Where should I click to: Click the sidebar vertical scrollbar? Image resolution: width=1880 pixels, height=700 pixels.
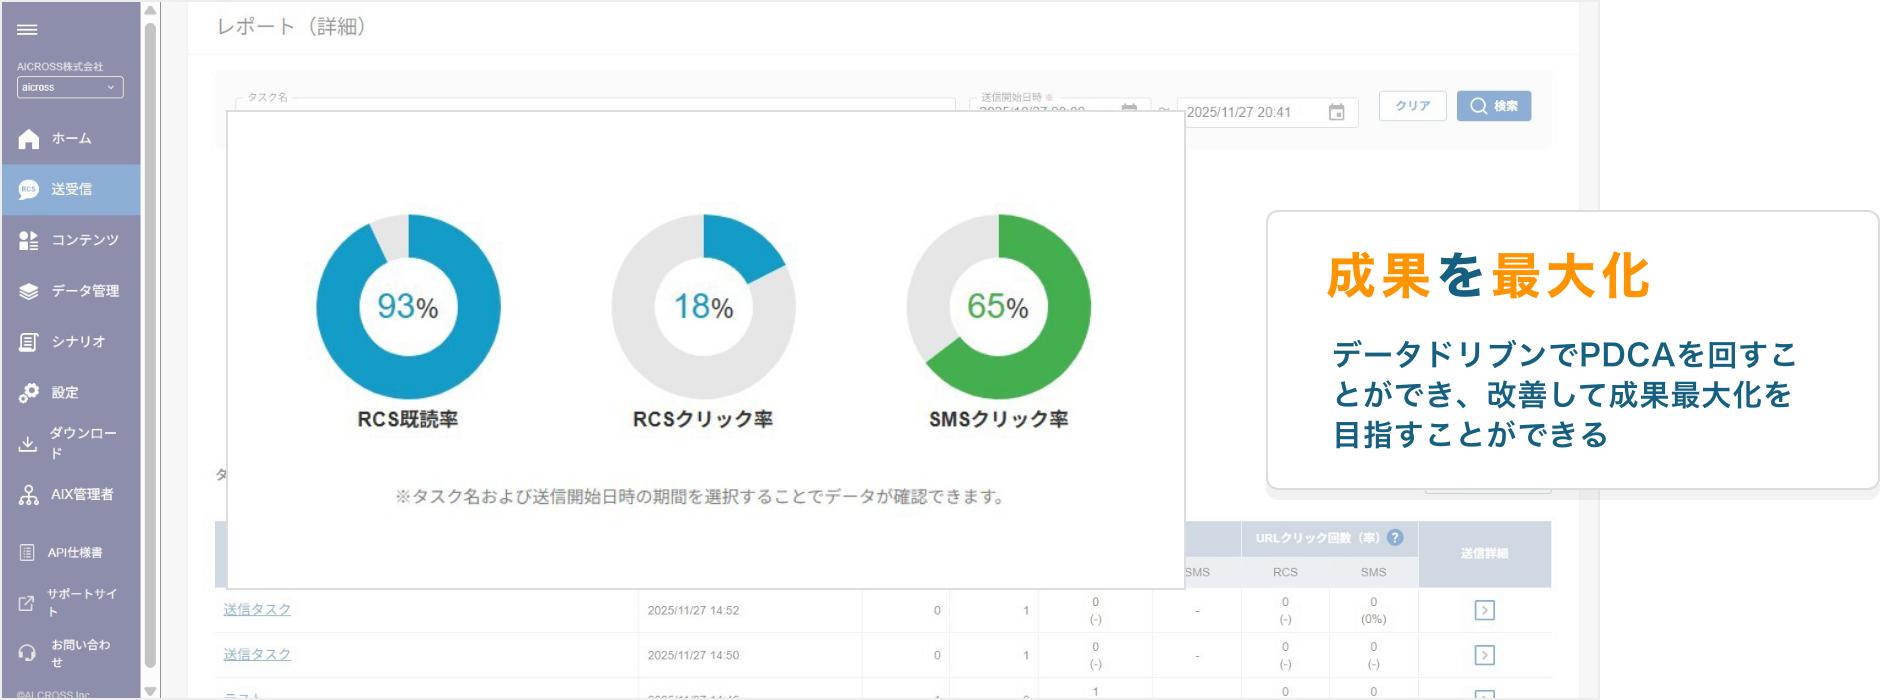150,340
